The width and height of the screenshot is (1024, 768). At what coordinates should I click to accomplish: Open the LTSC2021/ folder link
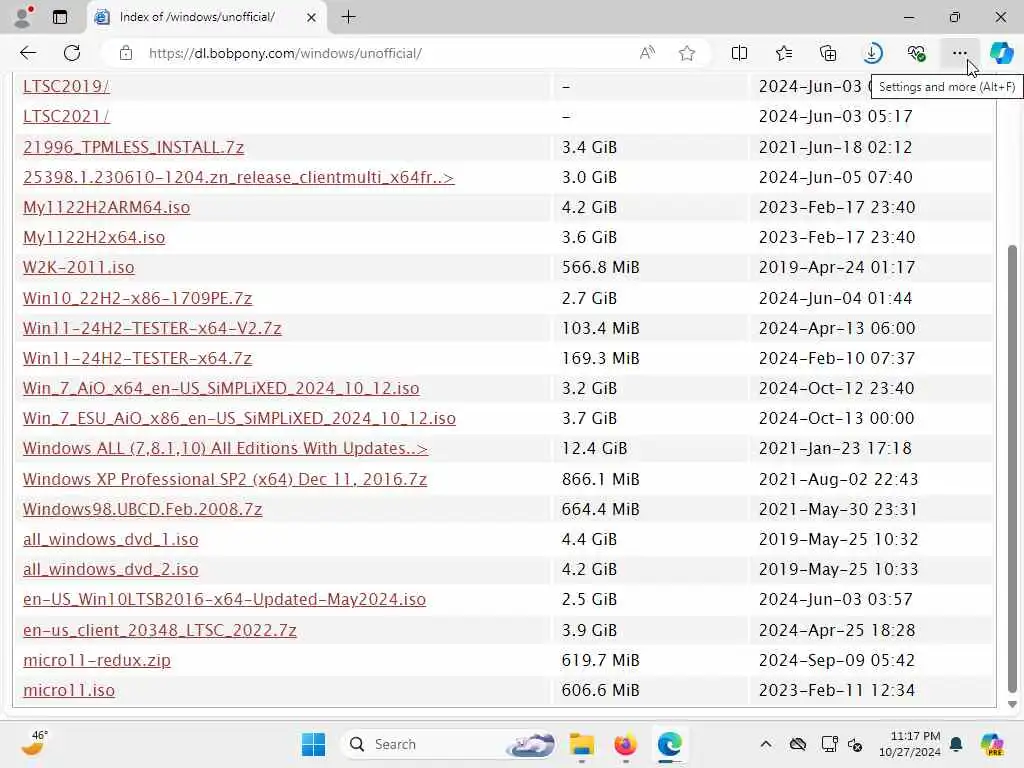point(66,116)
